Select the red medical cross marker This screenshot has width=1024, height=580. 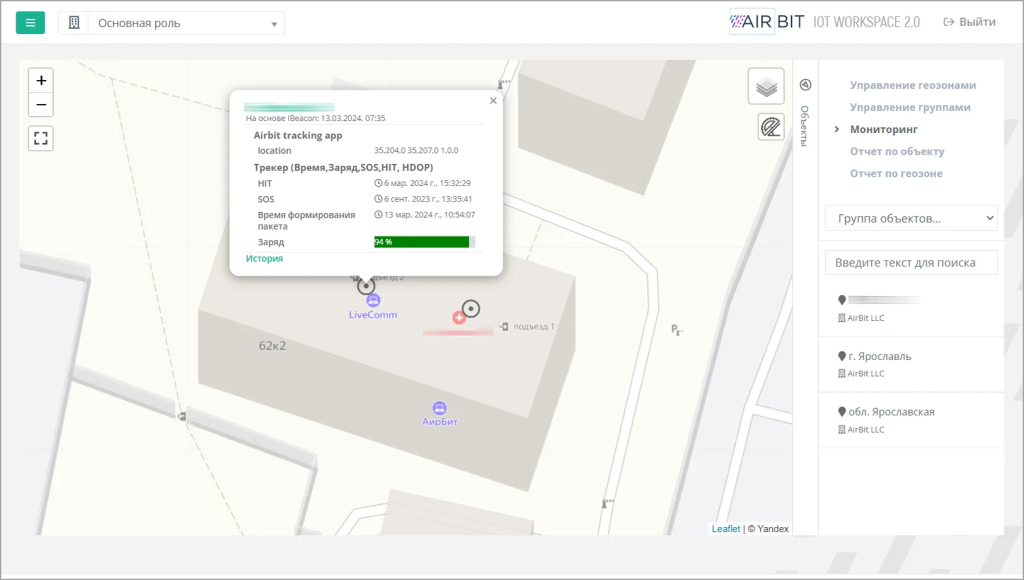point(459,317)
